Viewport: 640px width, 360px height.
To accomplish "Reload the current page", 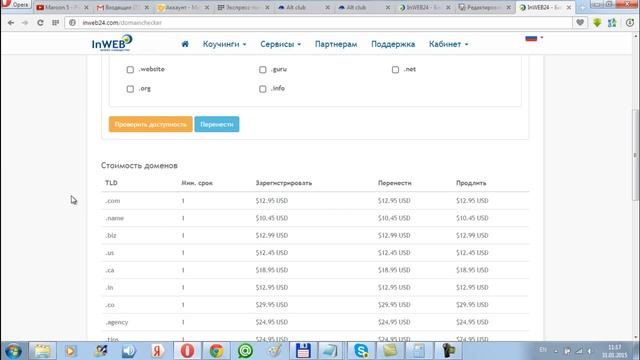I will coord(40,23).
